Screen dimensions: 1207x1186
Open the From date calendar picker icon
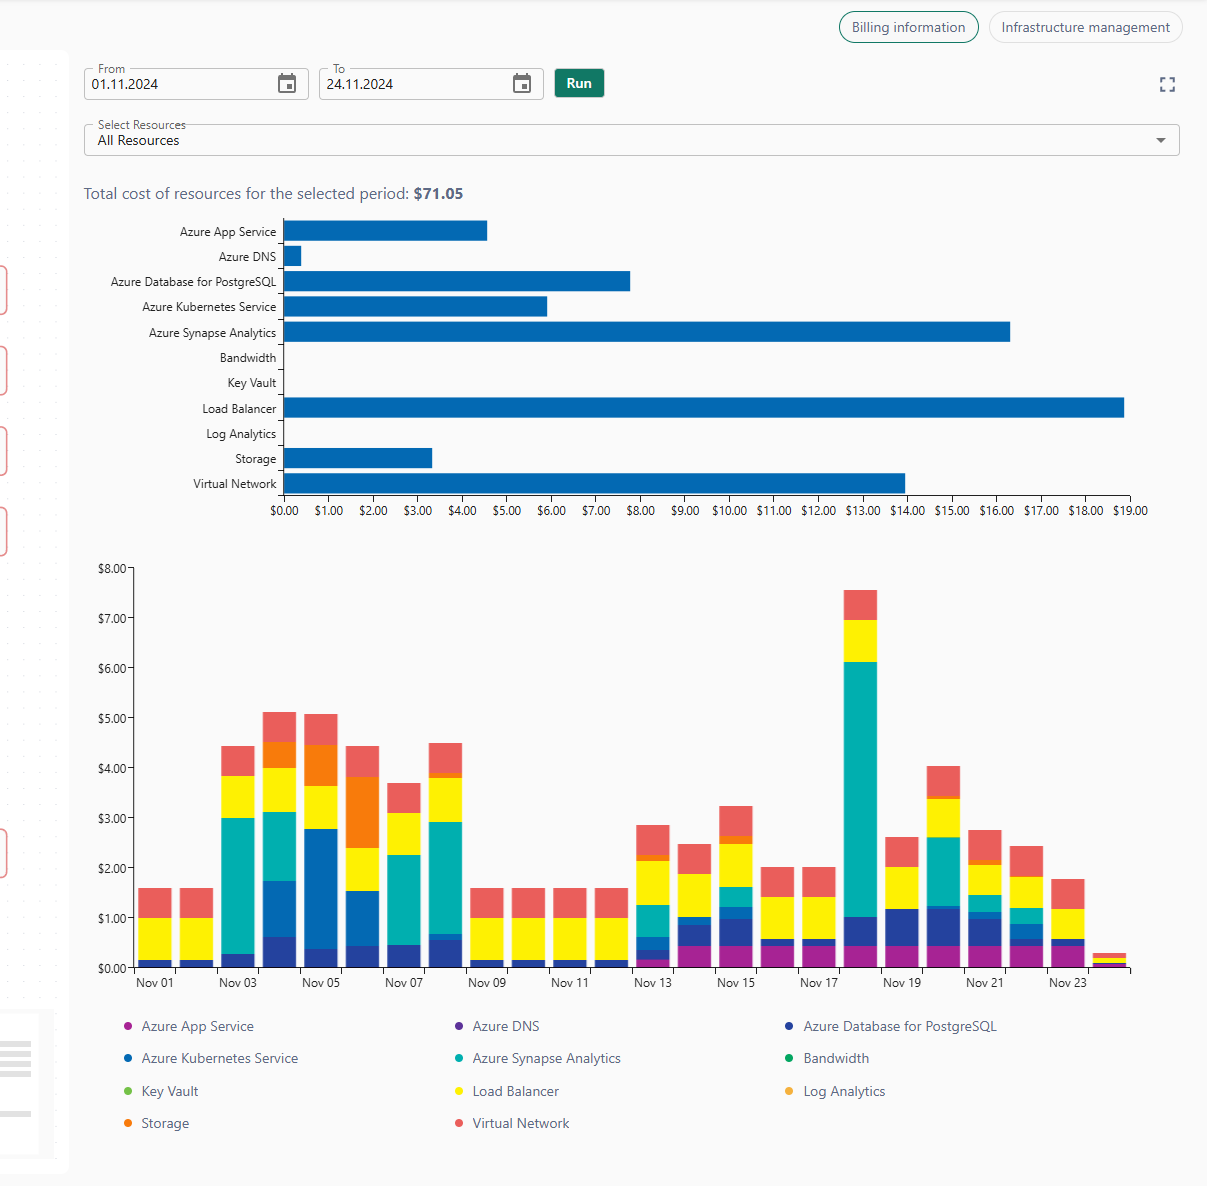tap(287, 84)
